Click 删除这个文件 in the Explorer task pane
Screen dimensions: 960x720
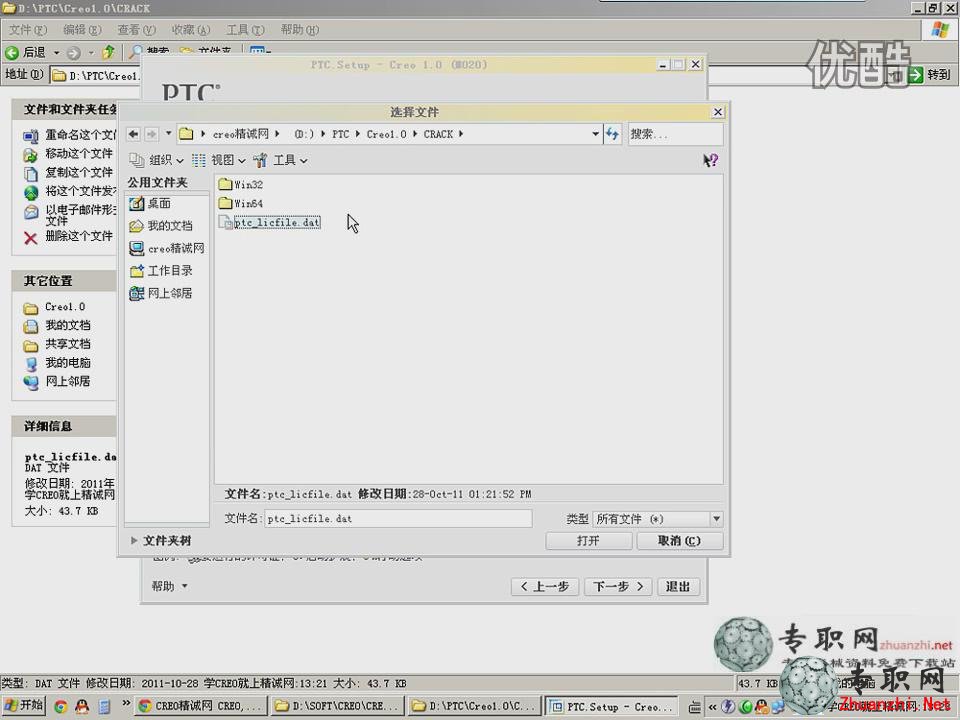pos(69,236)
